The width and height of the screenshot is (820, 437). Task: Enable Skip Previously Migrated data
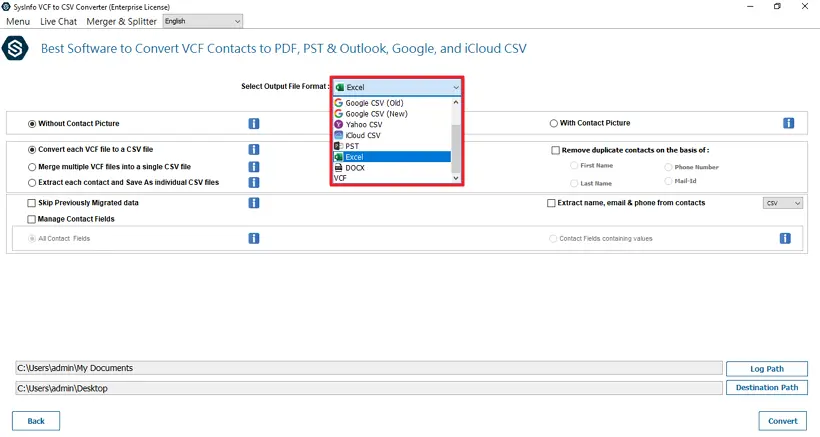[31, 203]
